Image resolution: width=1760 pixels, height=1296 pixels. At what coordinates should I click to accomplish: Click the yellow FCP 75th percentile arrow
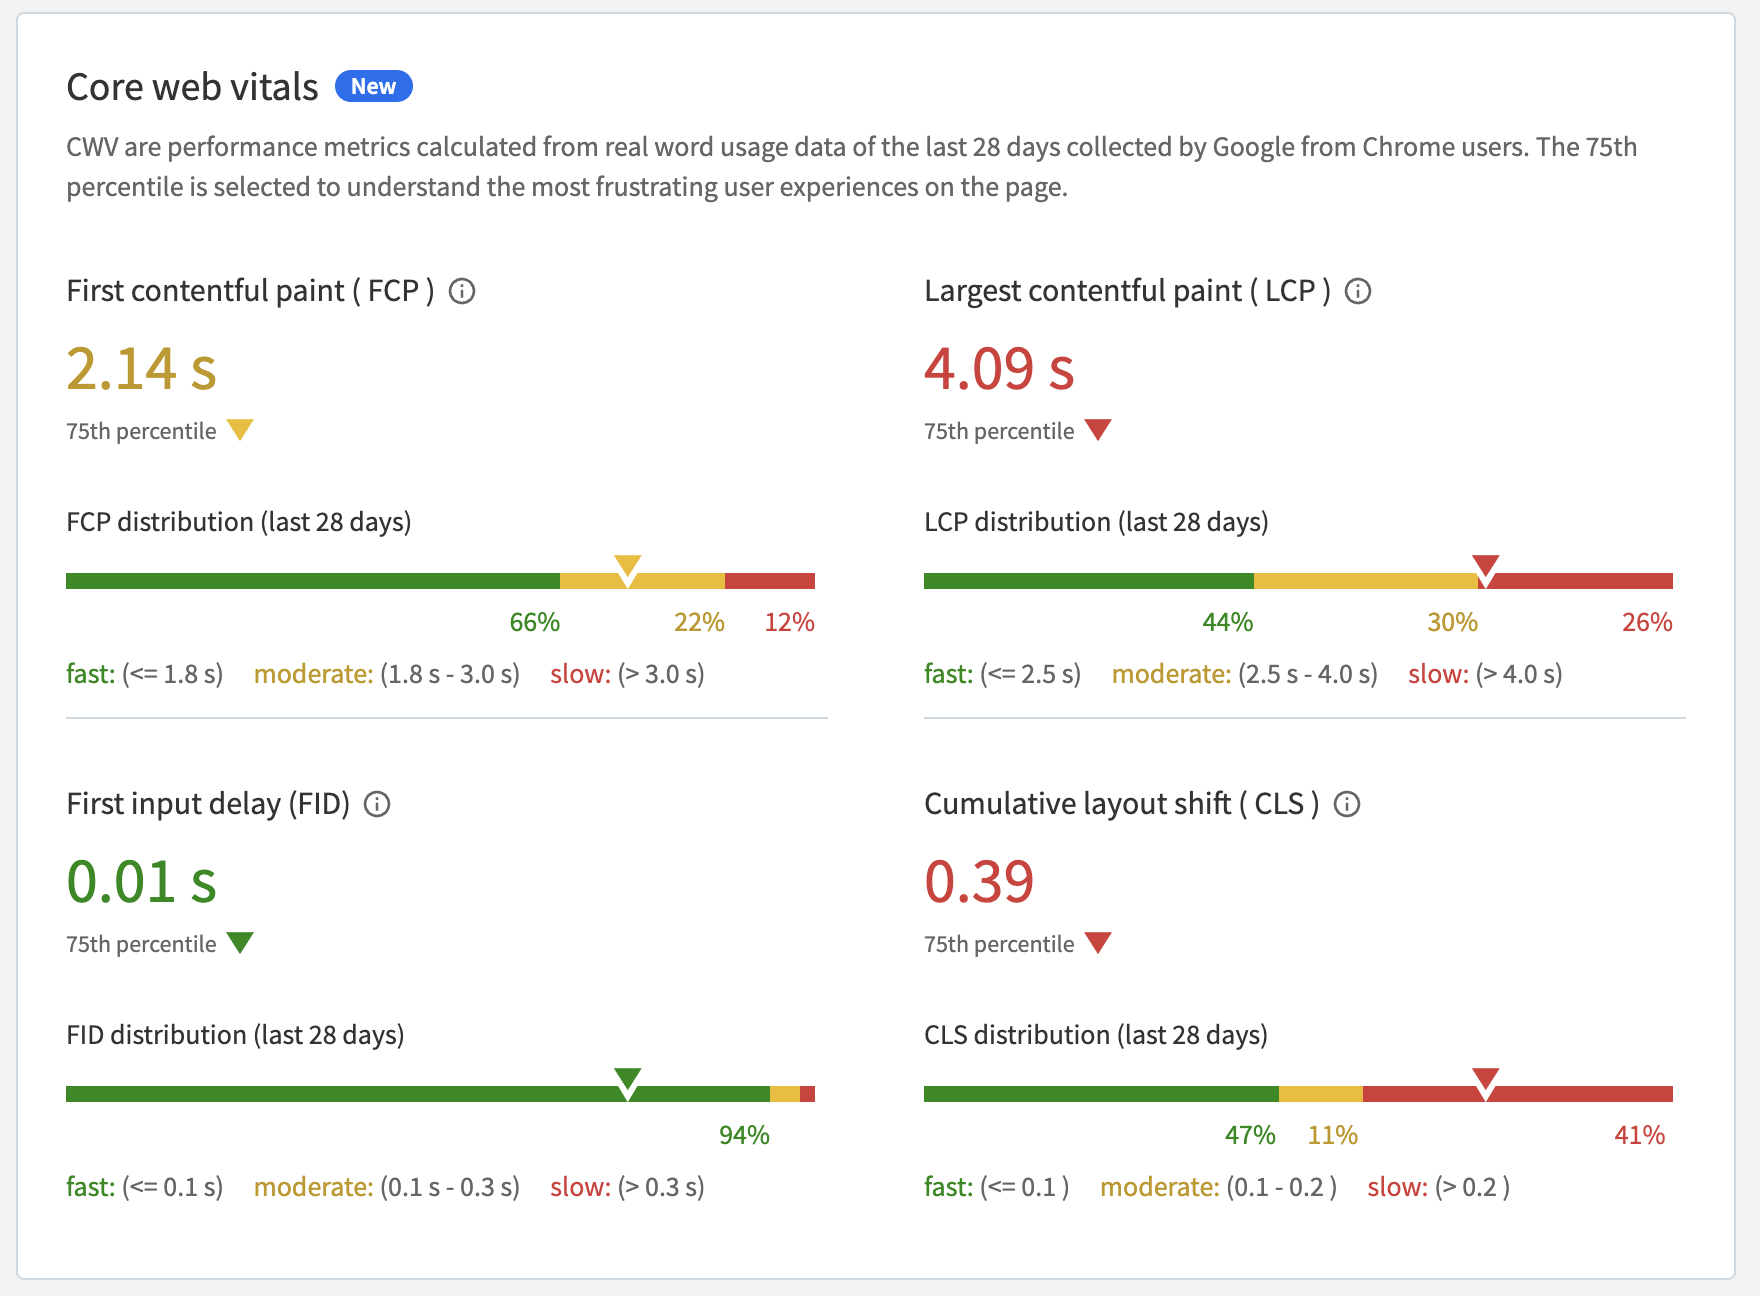[x=240, y=430]
